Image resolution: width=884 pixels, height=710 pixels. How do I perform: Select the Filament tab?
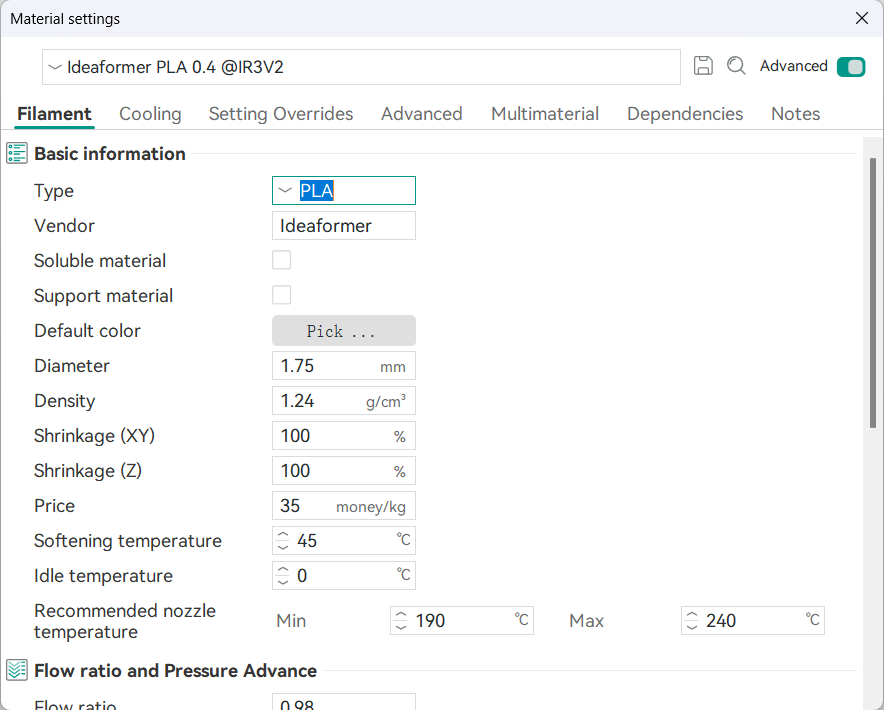[54, 114]
